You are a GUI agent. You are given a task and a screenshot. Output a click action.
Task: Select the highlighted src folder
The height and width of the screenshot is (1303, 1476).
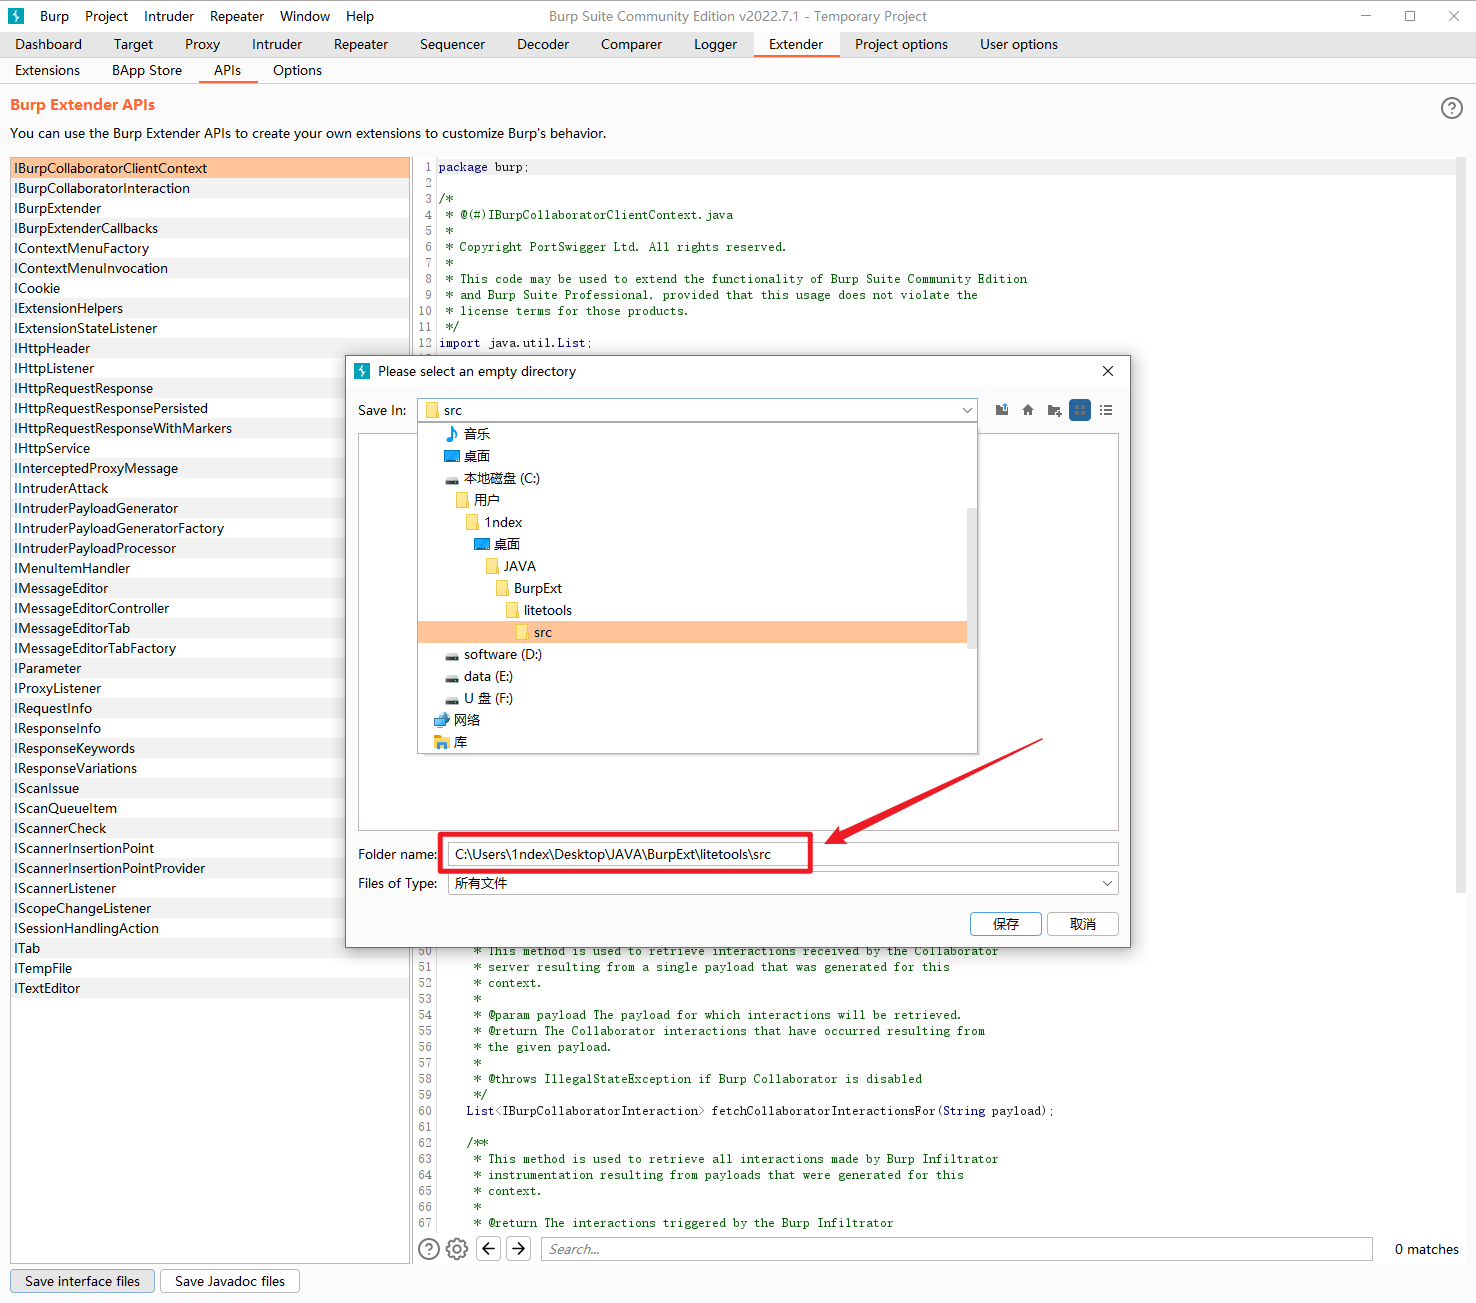[692, 632]
